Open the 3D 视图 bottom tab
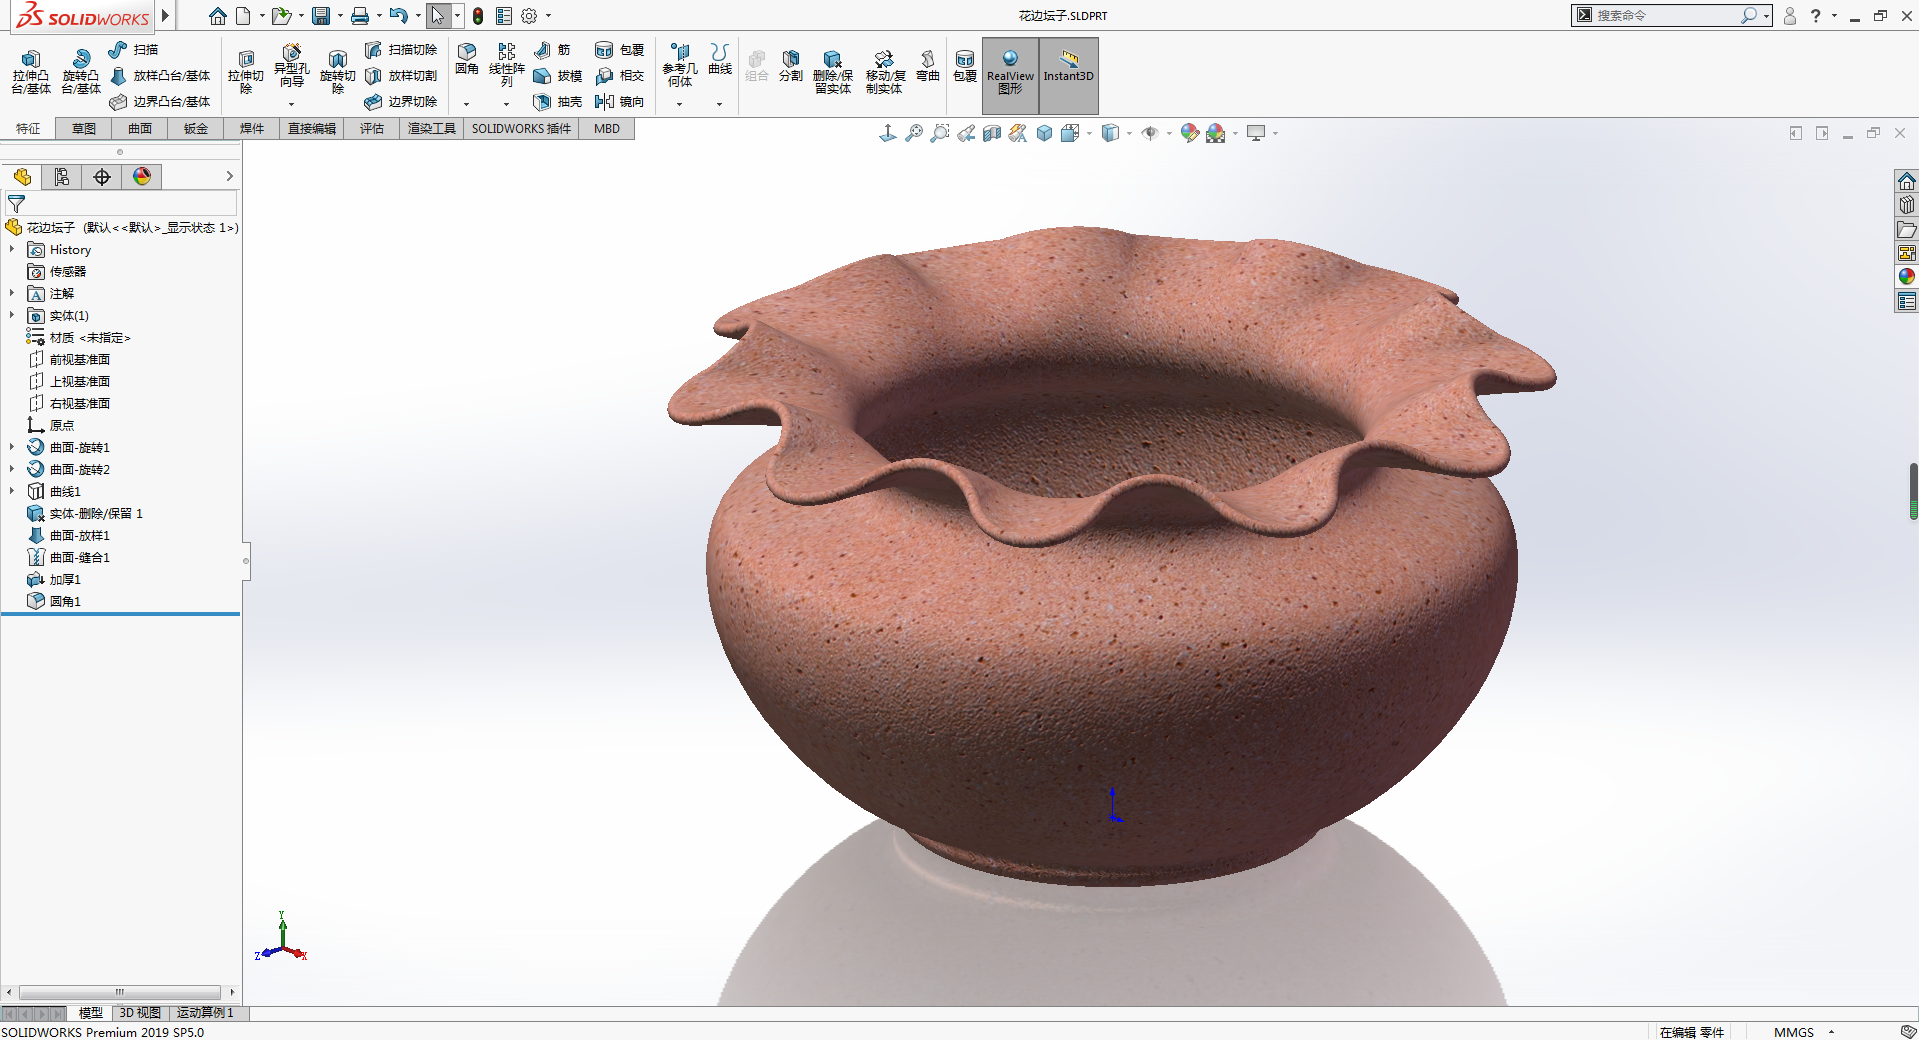This screenshot has height=1040, width=1919. pyautogui.click(x=140, y=1013)
